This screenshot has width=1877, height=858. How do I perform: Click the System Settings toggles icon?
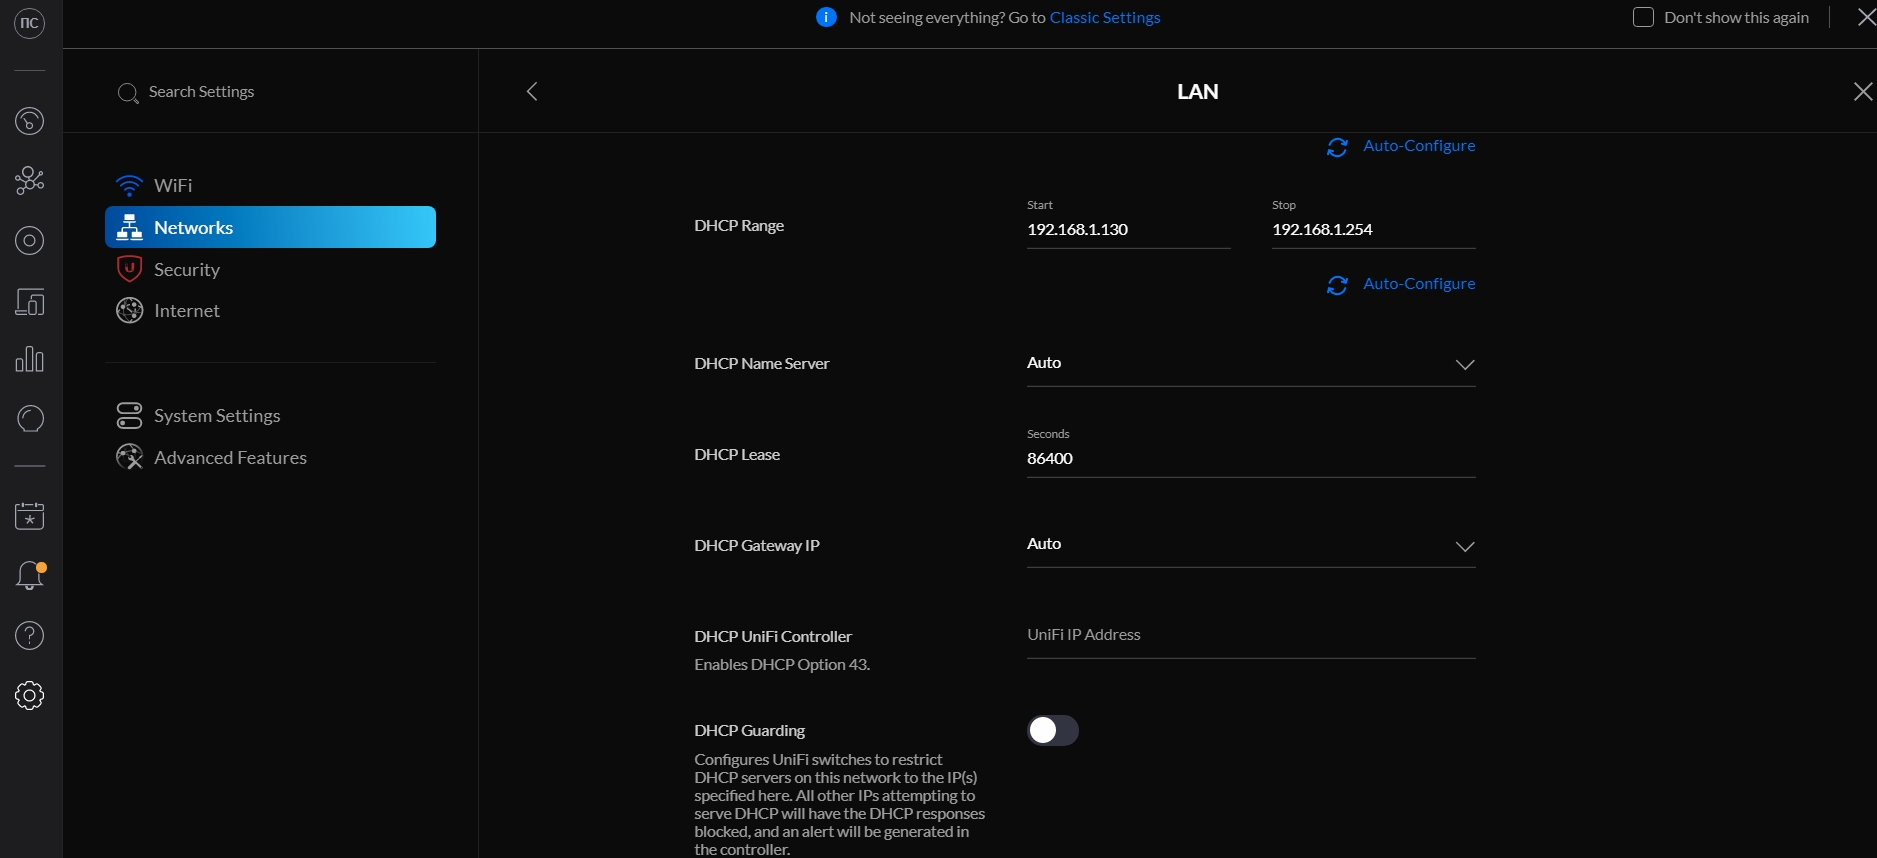129,415
